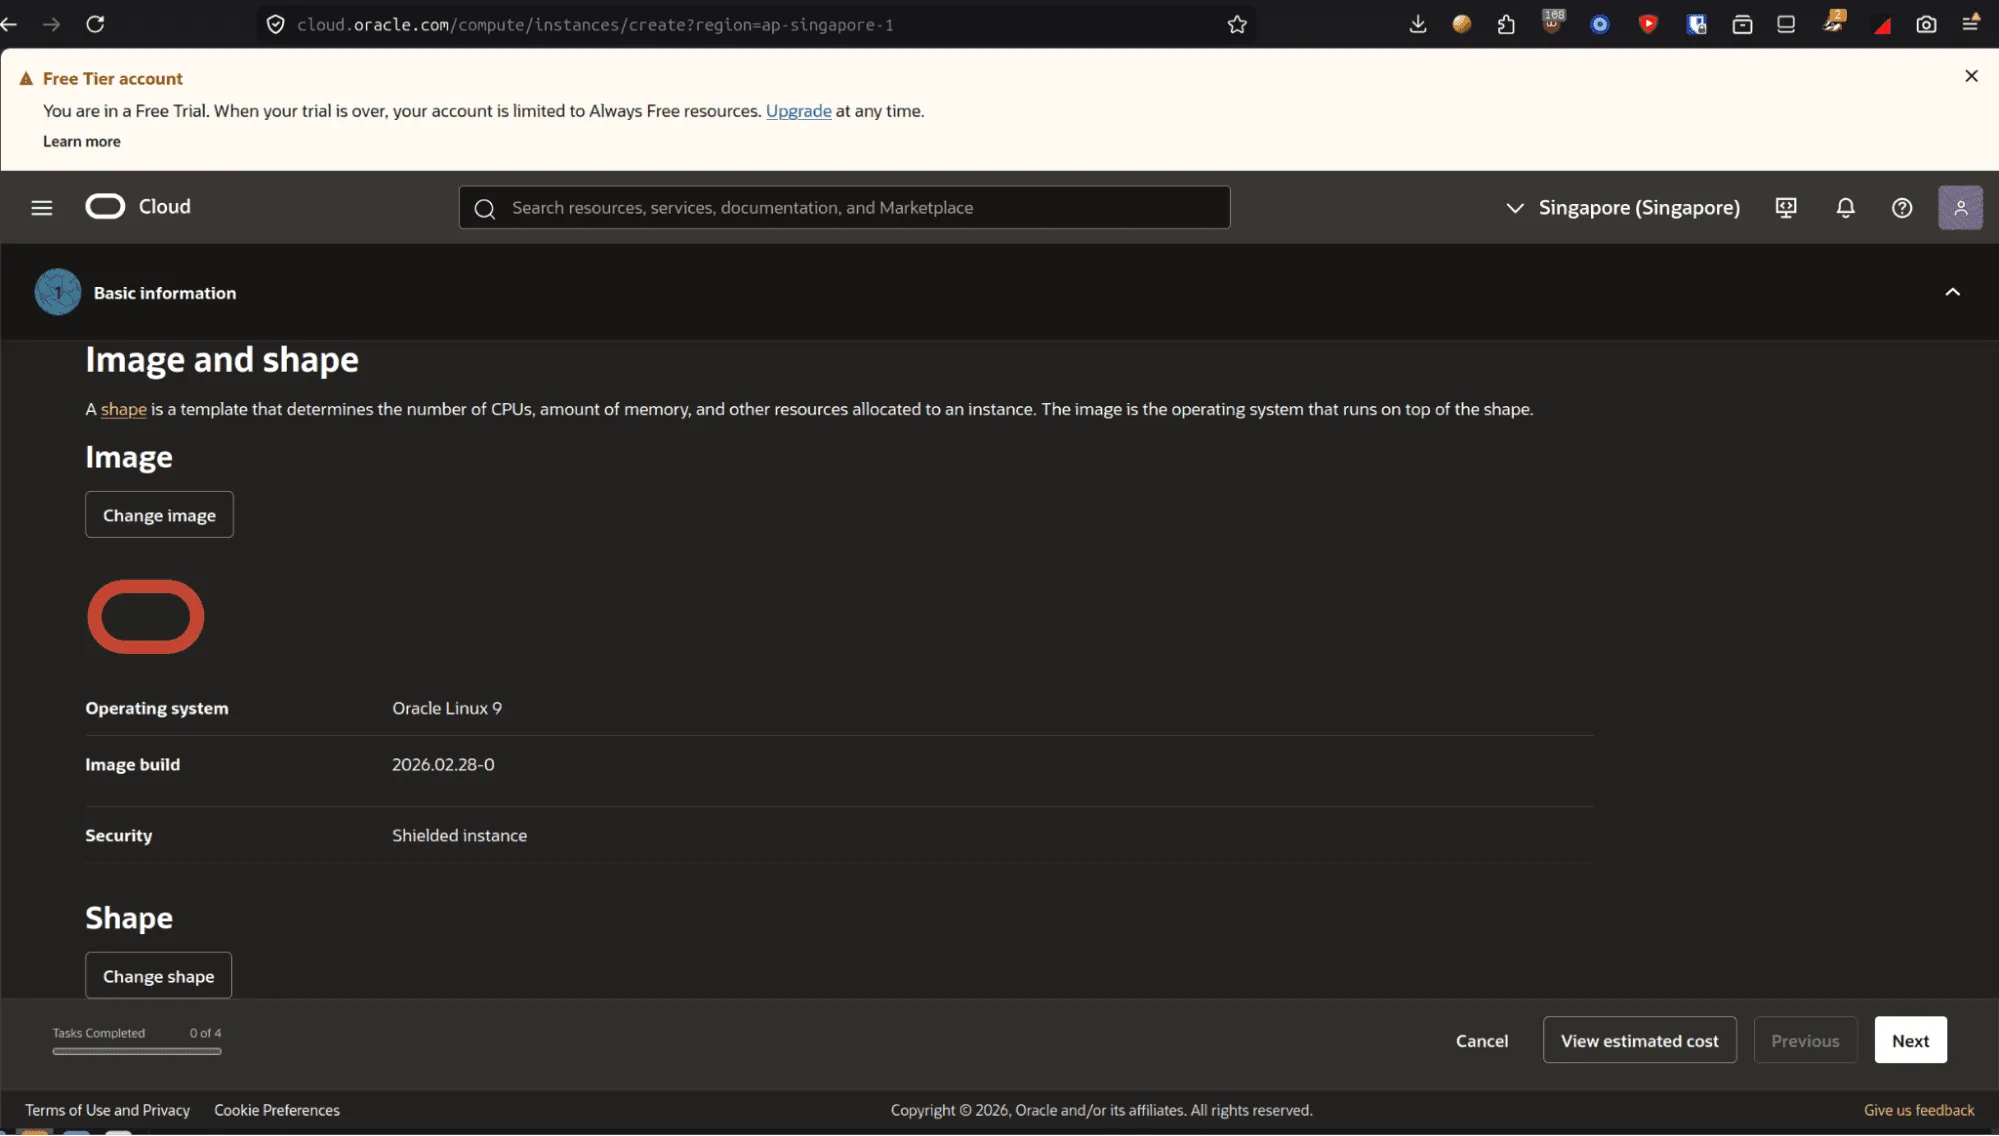Open the help question mark menu
The width and height of the screenshot is (1999, 1136).
1902,207
